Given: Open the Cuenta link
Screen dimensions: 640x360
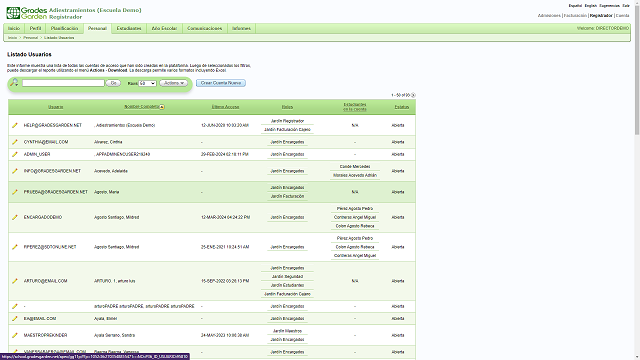Looking at the screenshot, I should [x=622, y=16].
